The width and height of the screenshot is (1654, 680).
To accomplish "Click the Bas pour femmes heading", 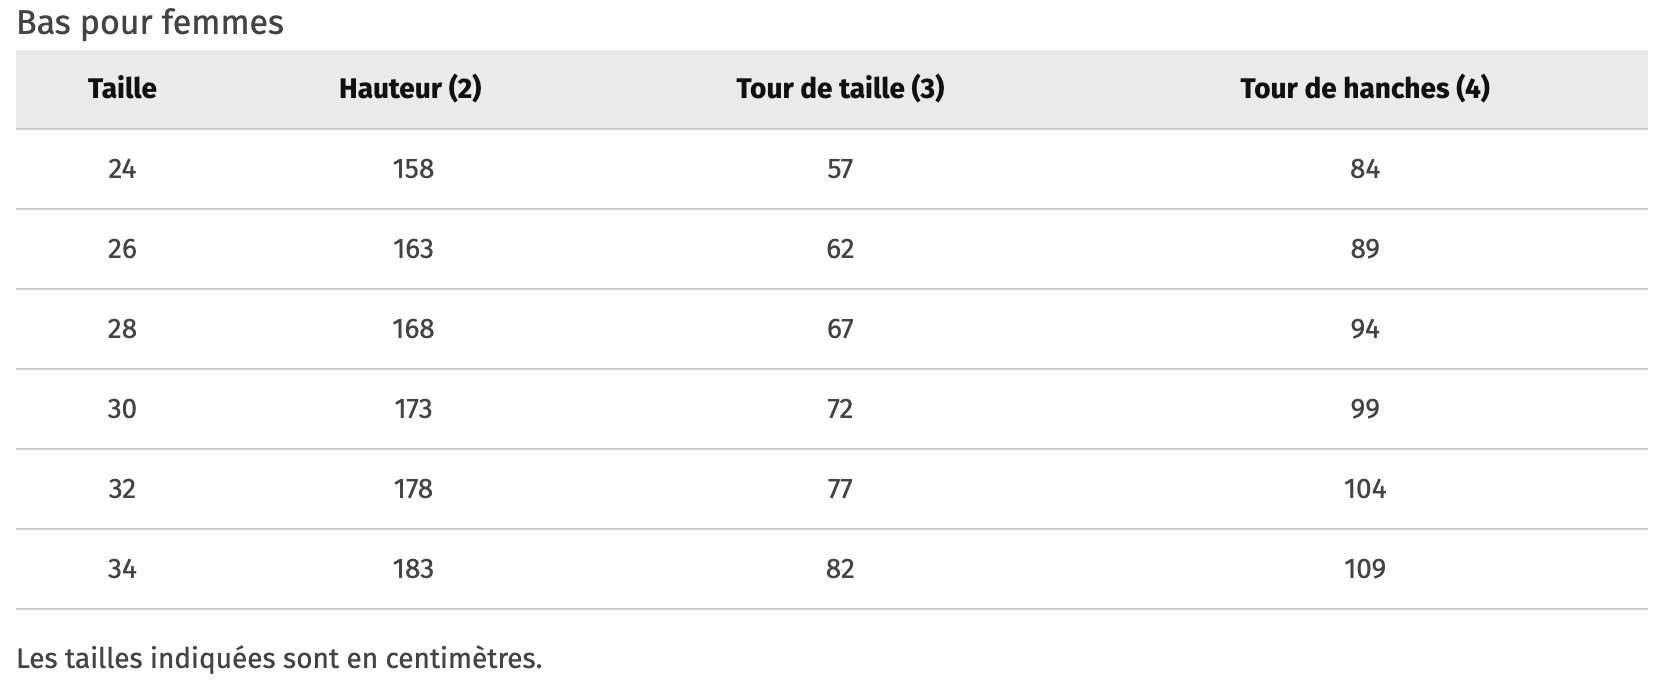I will (150, 23).
